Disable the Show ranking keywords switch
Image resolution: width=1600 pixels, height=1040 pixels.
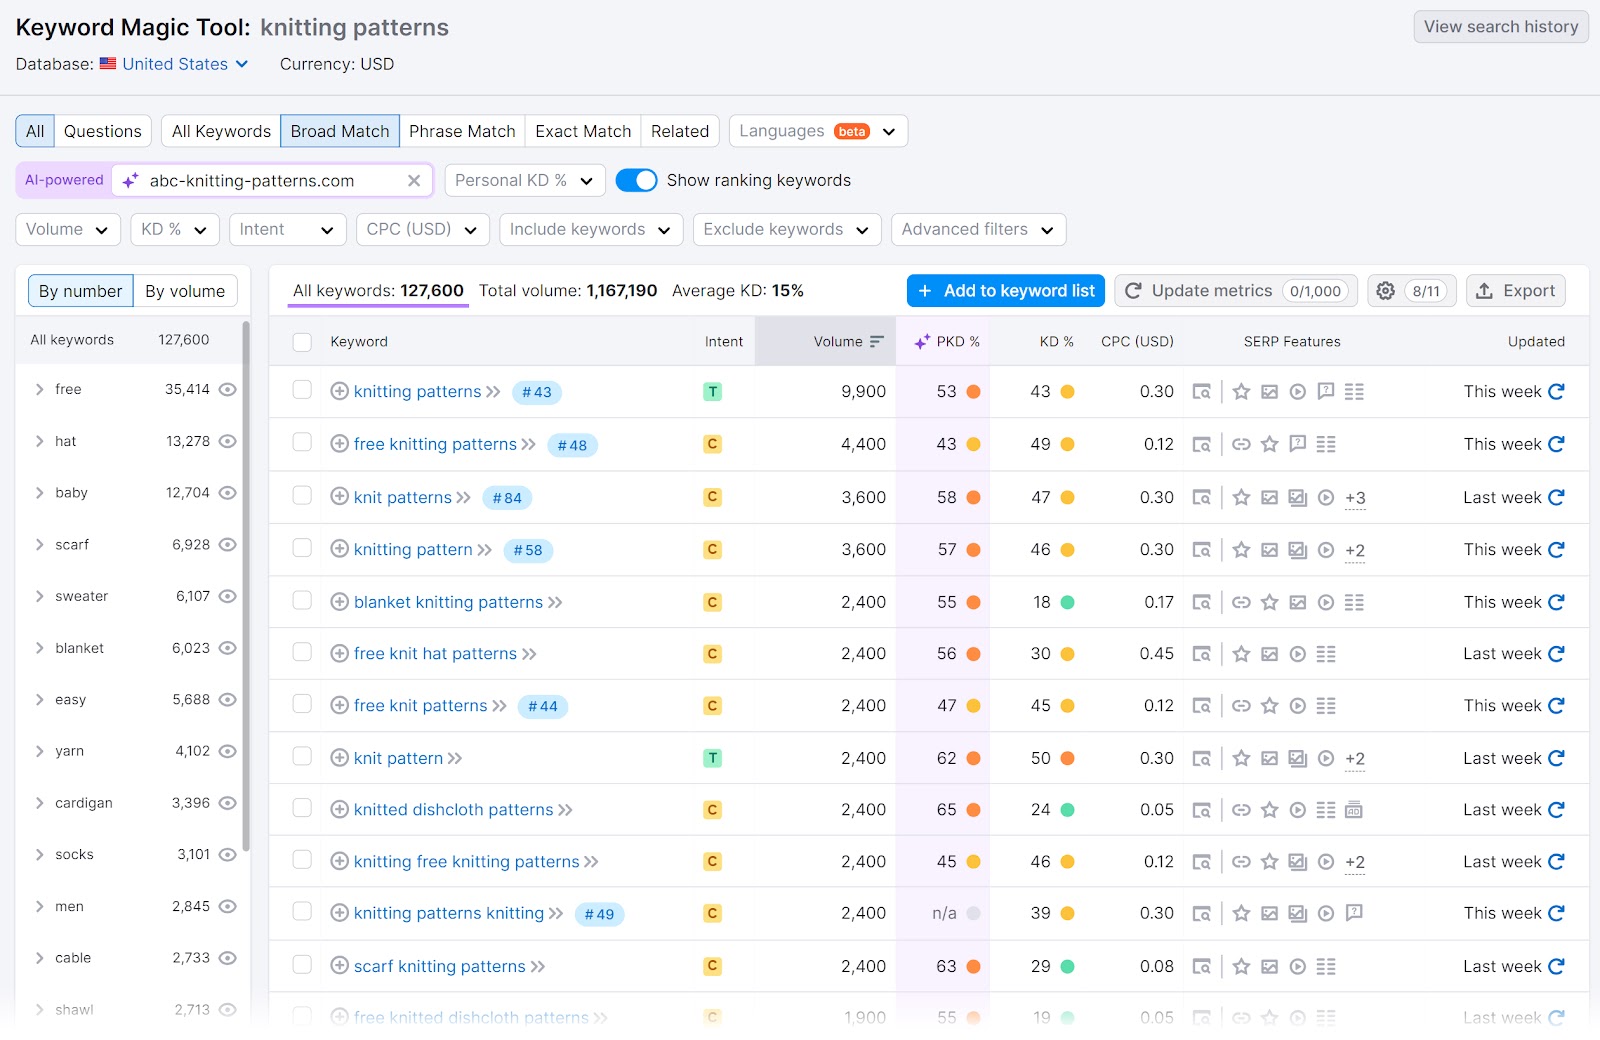click(636, 180)
